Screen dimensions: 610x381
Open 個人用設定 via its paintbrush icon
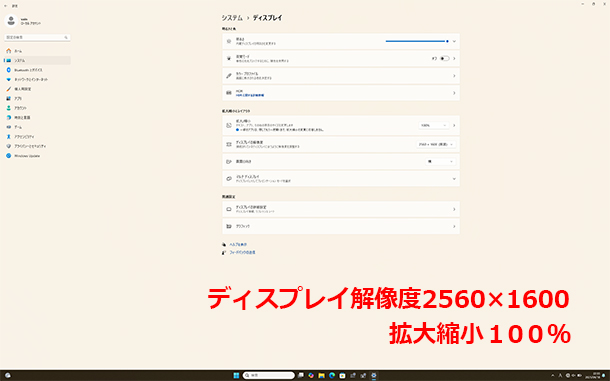pyautogui.click(x=9, y=89)
